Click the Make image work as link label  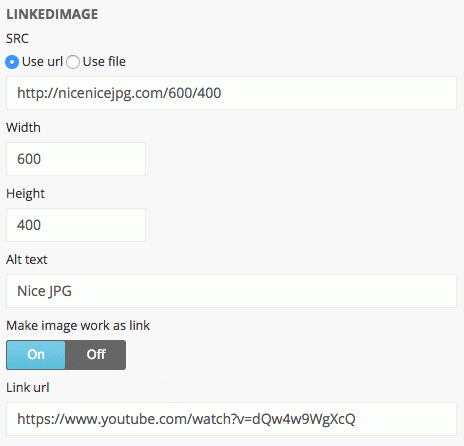[78, 326]
